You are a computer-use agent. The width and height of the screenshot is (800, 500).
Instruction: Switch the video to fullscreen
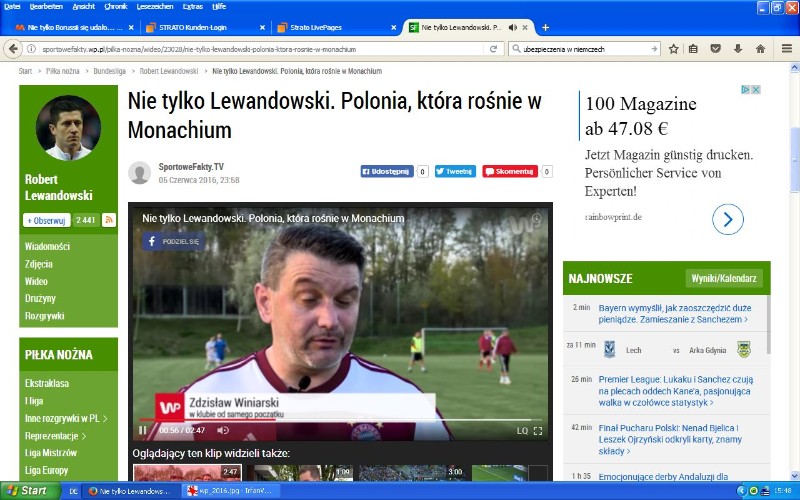[538, 431]
